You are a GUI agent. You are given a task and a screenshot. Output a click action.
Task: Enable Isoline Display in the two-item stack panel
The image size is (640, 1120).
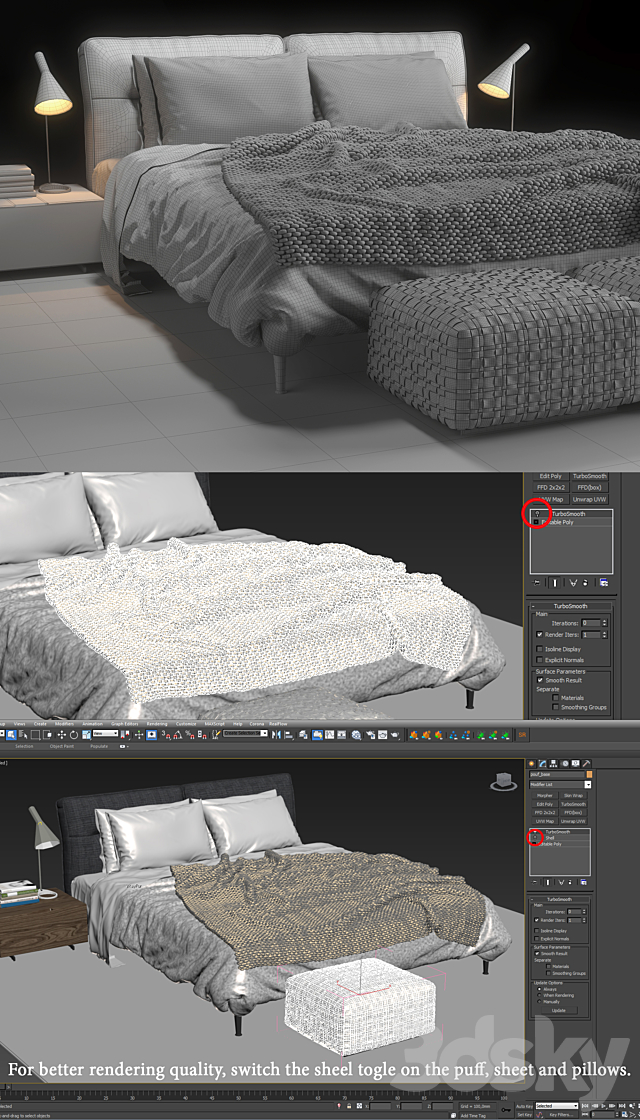tap(539, 649)
